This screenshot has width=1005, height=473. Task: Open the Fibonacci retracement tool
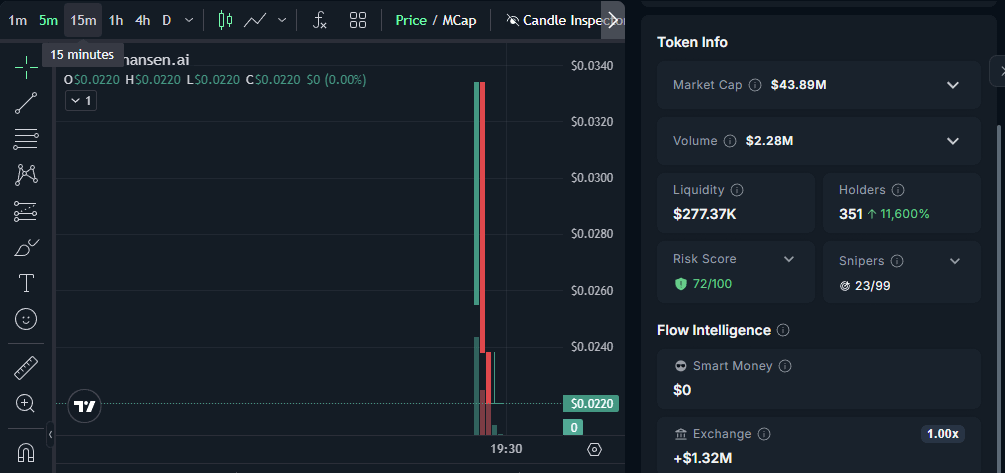click(x=26, y=138)
